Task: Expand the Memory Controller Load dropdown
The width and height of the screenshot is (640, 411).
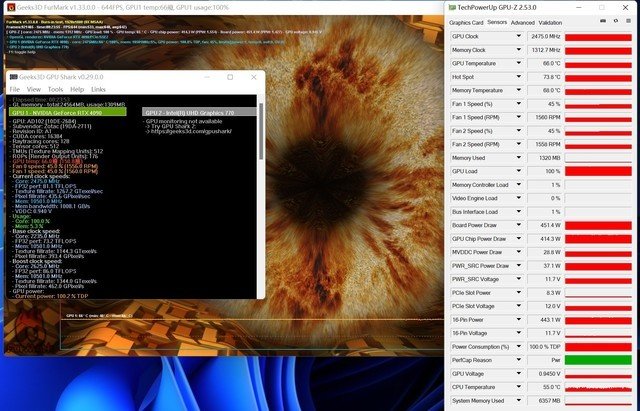Action: [x=518, y=184]
